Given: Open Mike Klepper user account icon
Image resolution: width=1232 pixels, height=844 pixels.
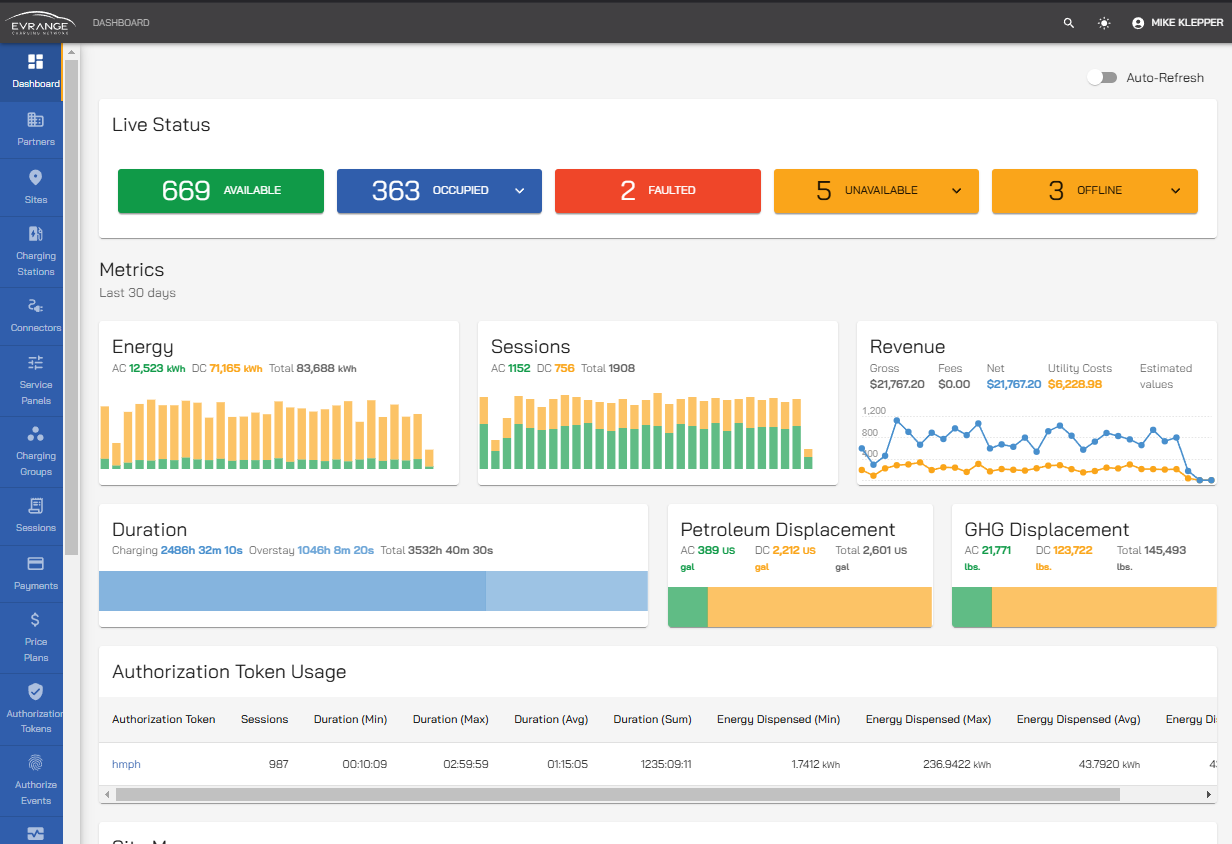Looking at the screenshot, I should (1138, 23).
